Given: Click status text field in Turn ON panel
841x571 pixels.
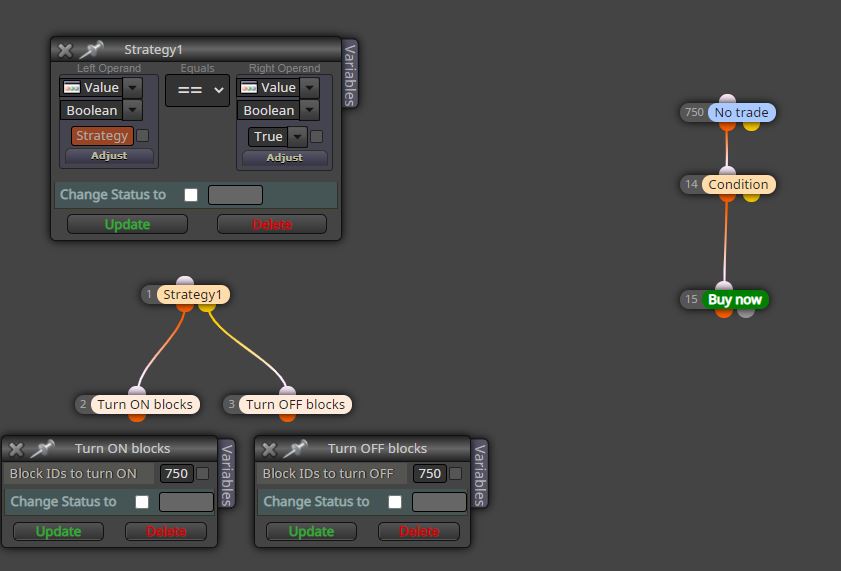Looking at the screenshot, I should [x=187, y=502].
